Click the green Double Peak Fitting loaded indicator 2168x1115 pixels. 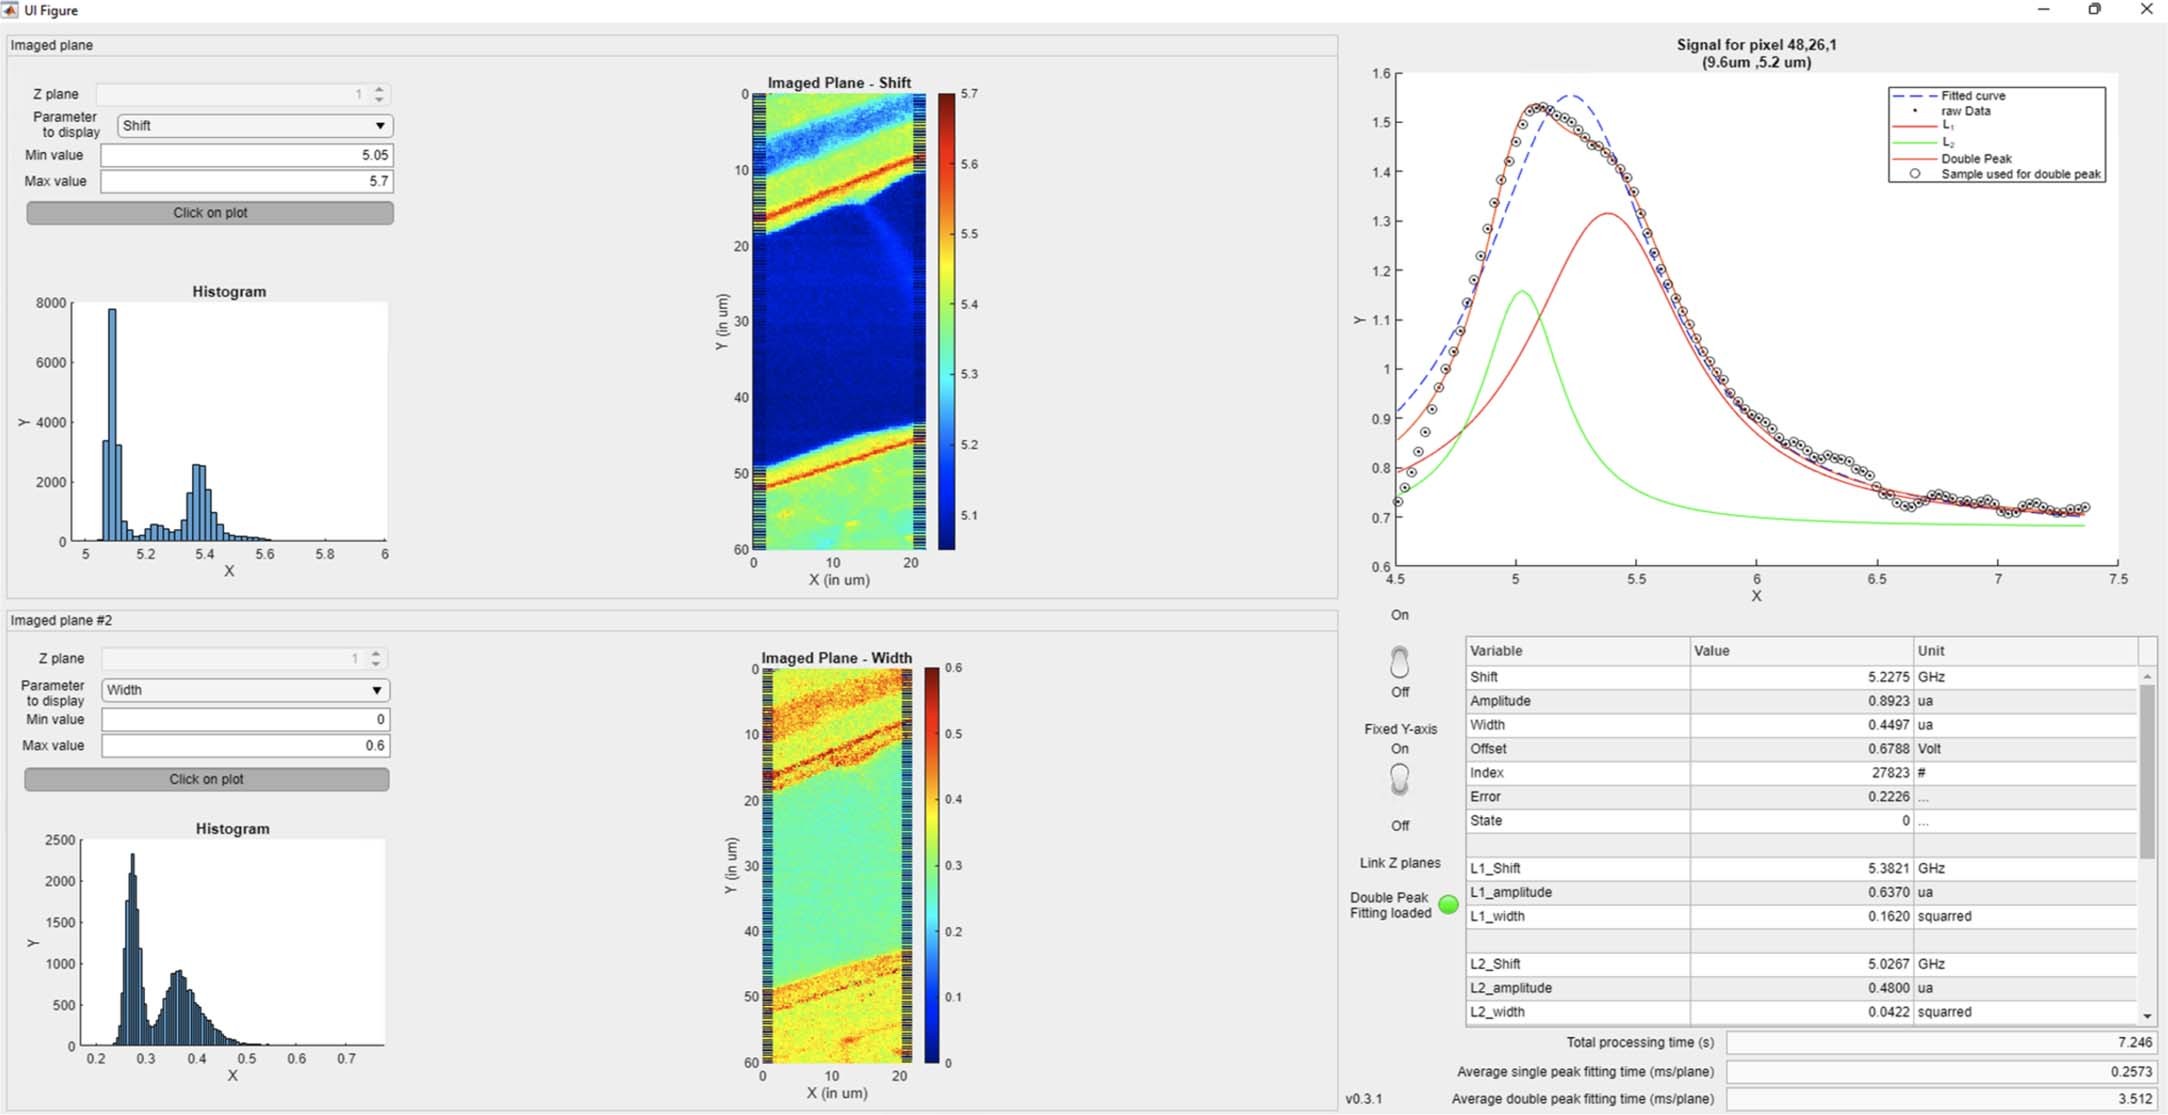click(1447, 905)
